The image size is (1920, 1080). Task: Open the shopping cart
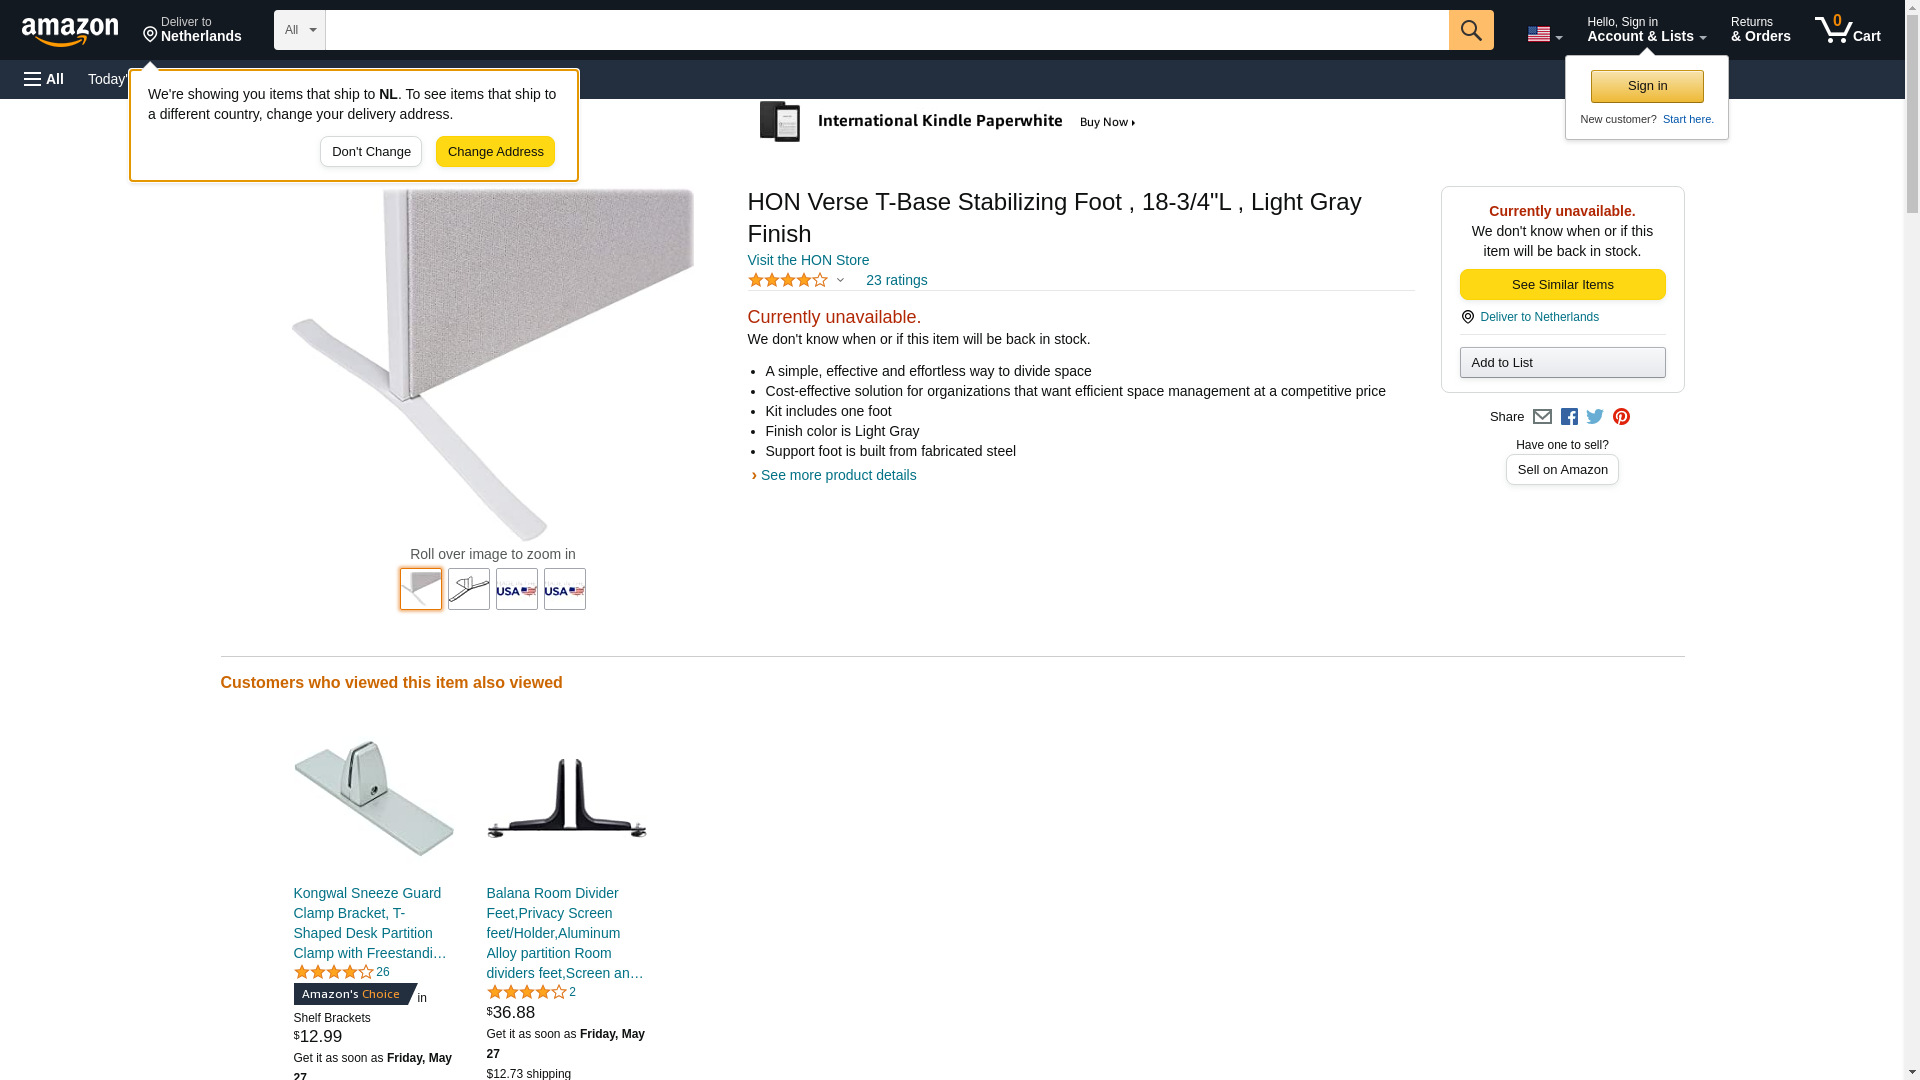1847,30
